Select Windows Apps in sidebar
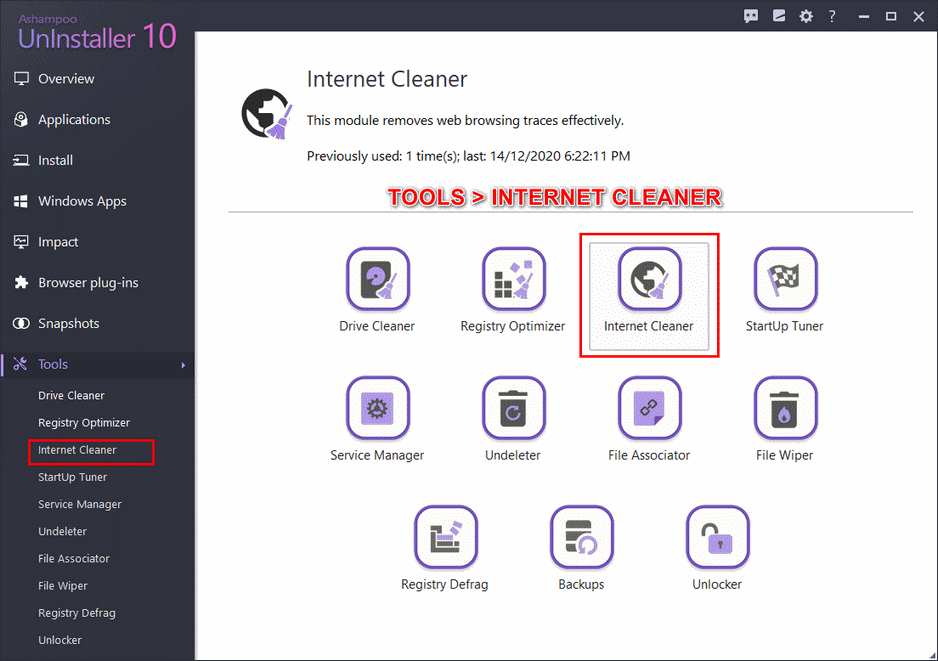938x661 pixels. click(82, 202)
